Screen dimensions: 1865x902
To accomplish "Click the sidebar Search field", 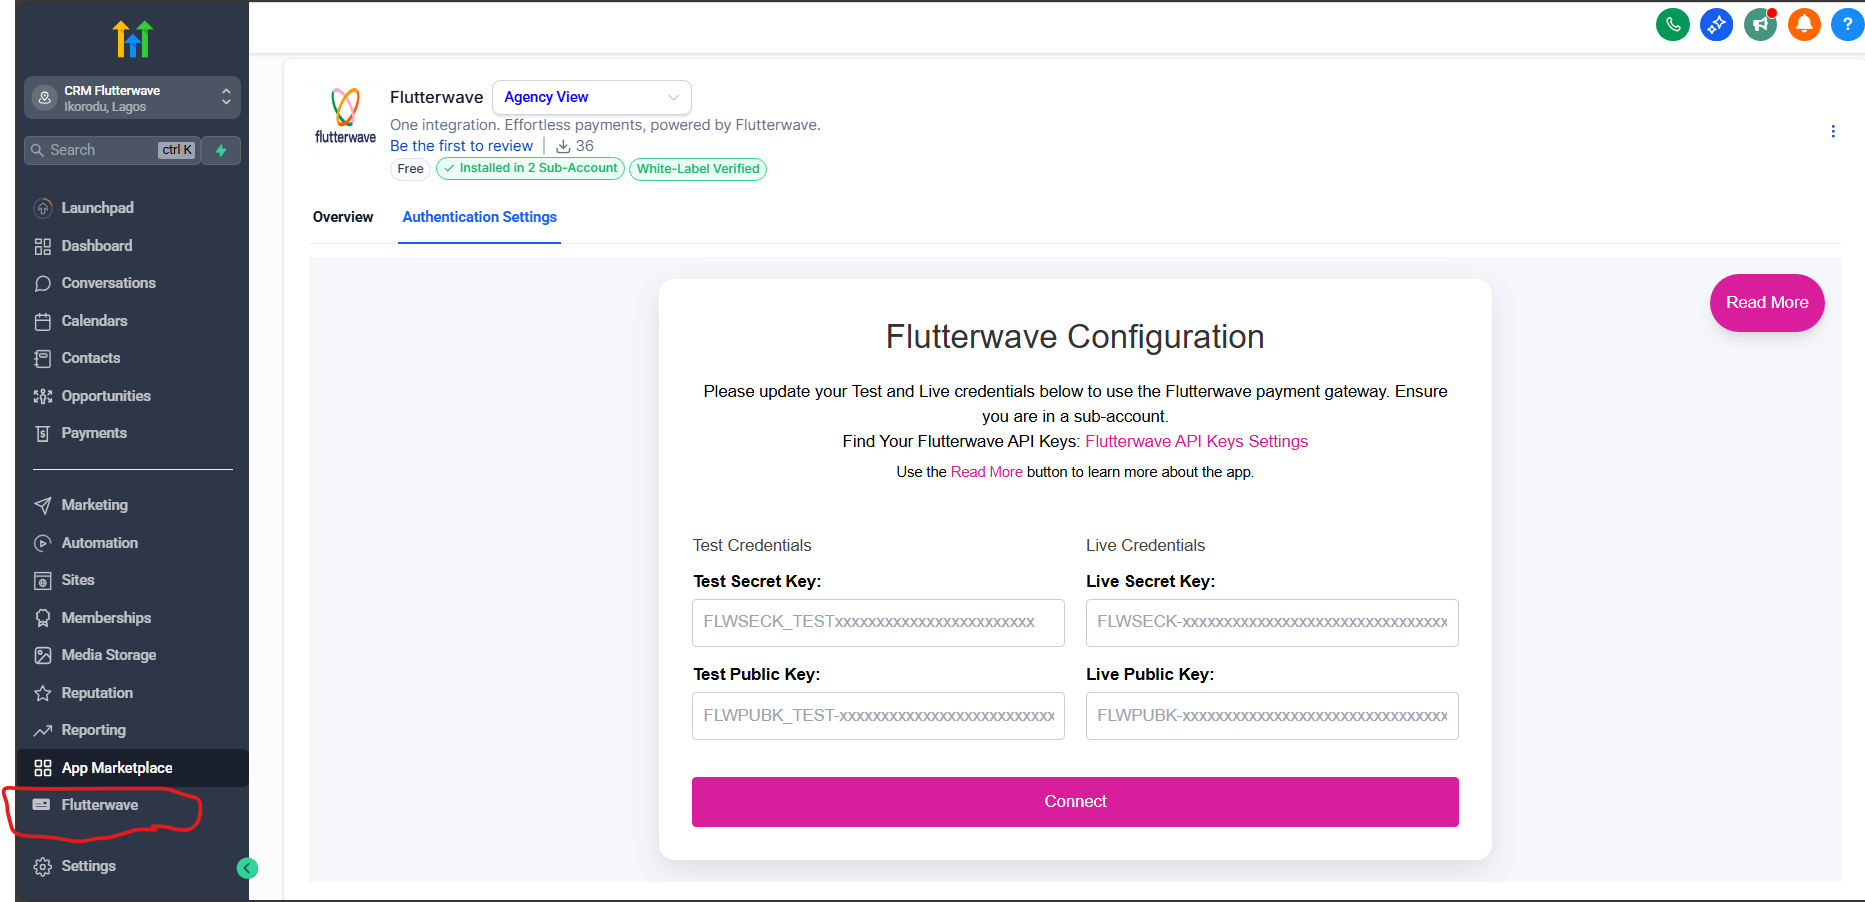I will click(112, 150).
